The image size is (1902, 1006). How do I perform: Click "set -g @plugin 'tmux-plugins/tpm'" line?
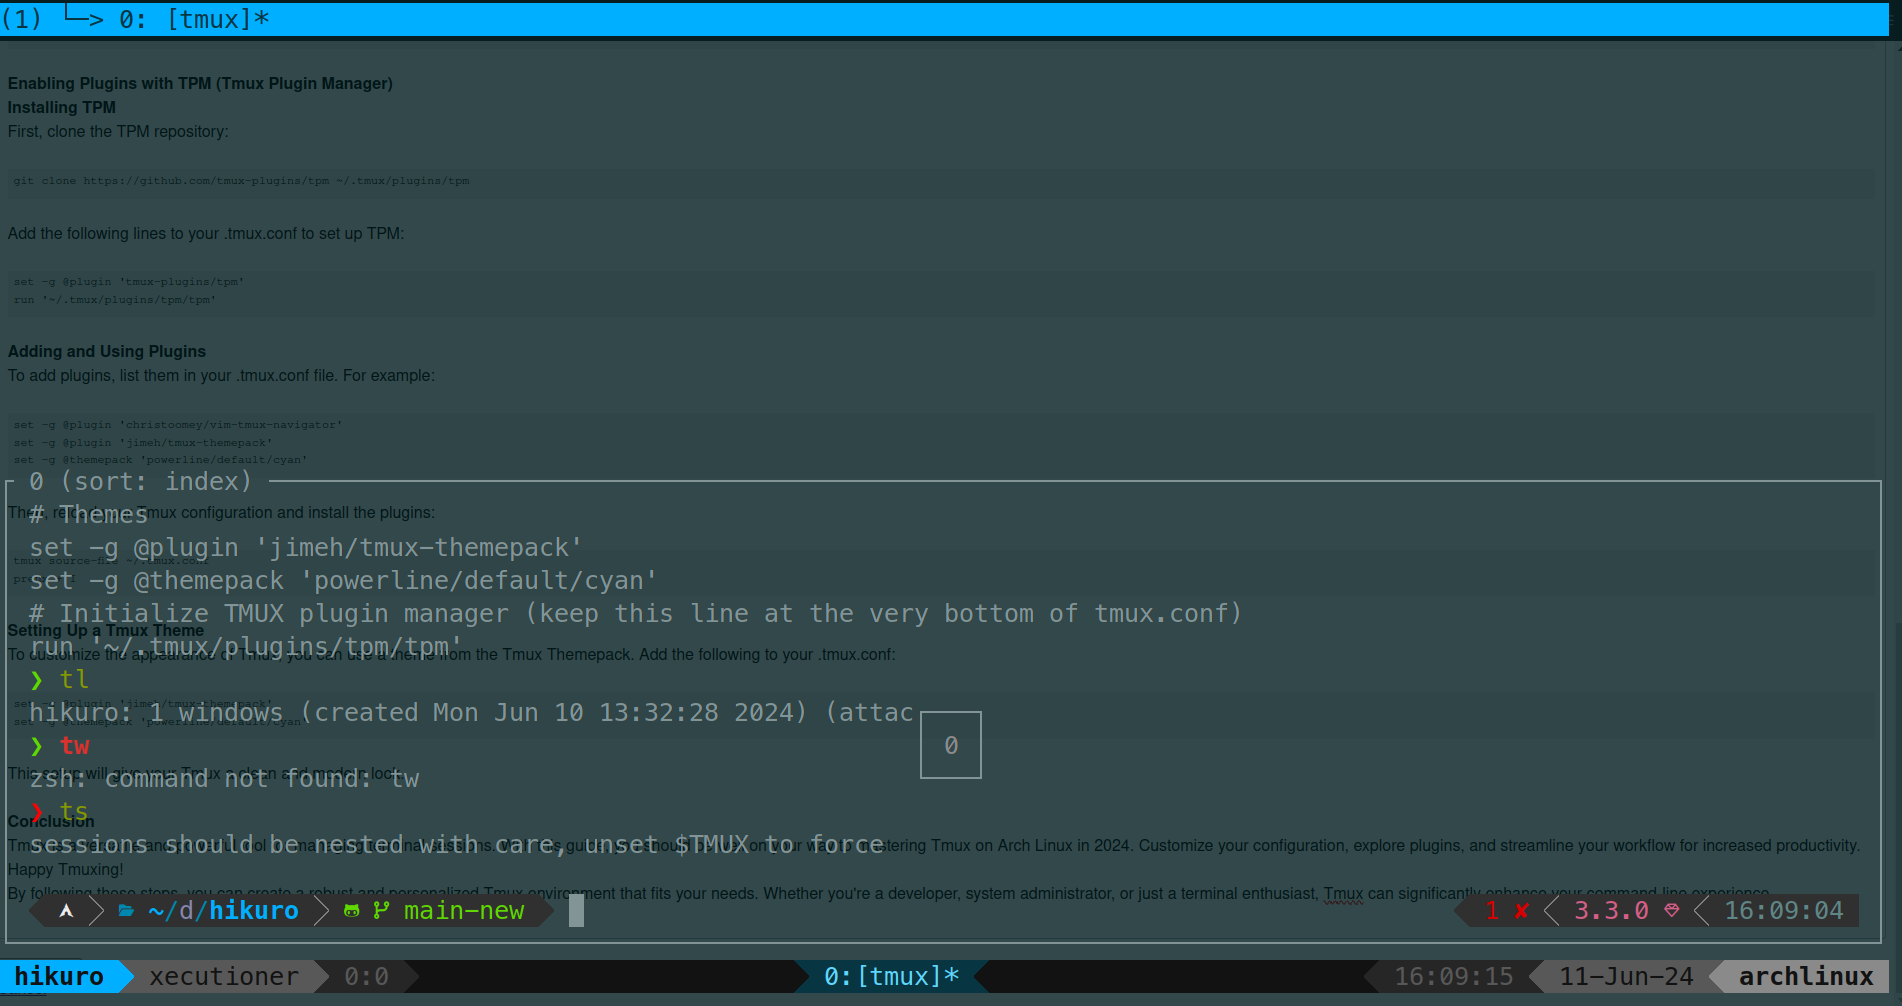tap(129, 282)
